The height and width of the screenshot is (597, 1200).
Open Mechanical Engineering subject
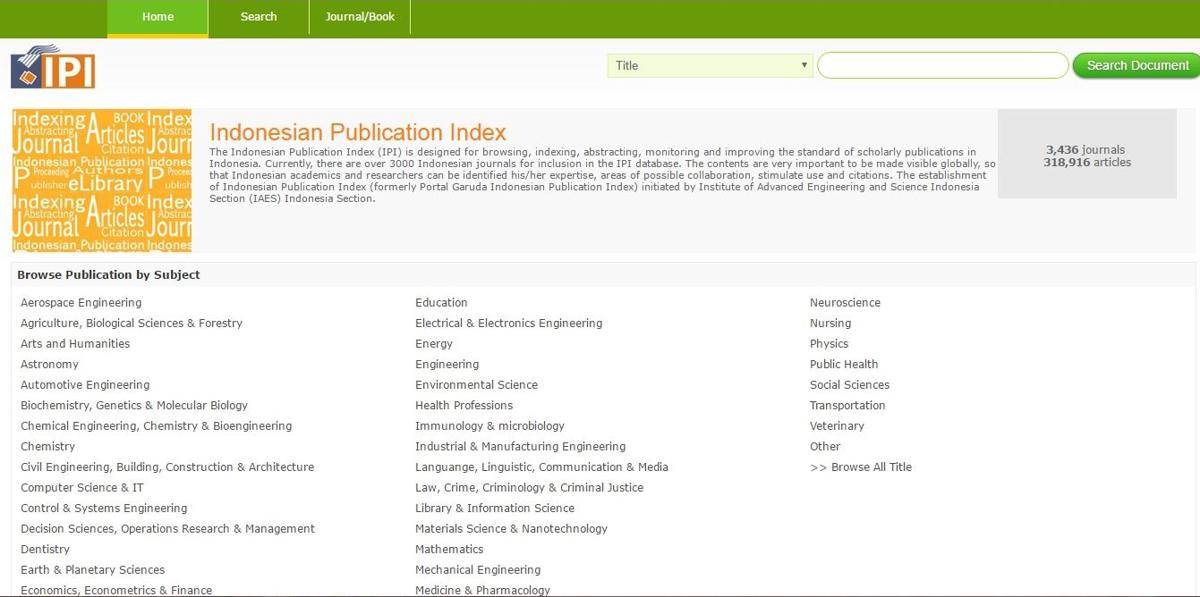tap(478, 570)
